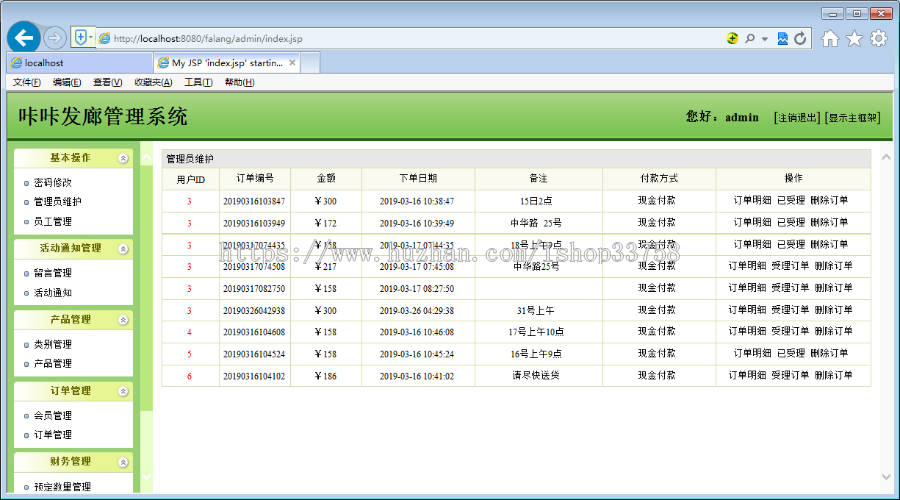This screenshot has width=900, height=500.
Task: Click the search magnifier icon in address bar
Action: click(x=750, y=38)
